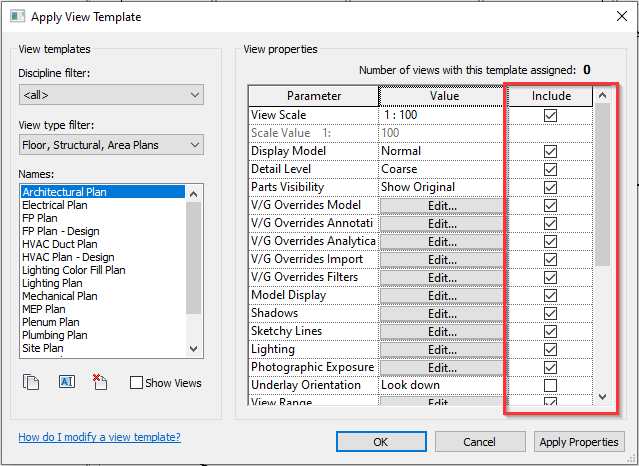The width and height of the screenshot is (639, 466).
Task: Click the Revit logo in title bar
Action: click(17, 16)
